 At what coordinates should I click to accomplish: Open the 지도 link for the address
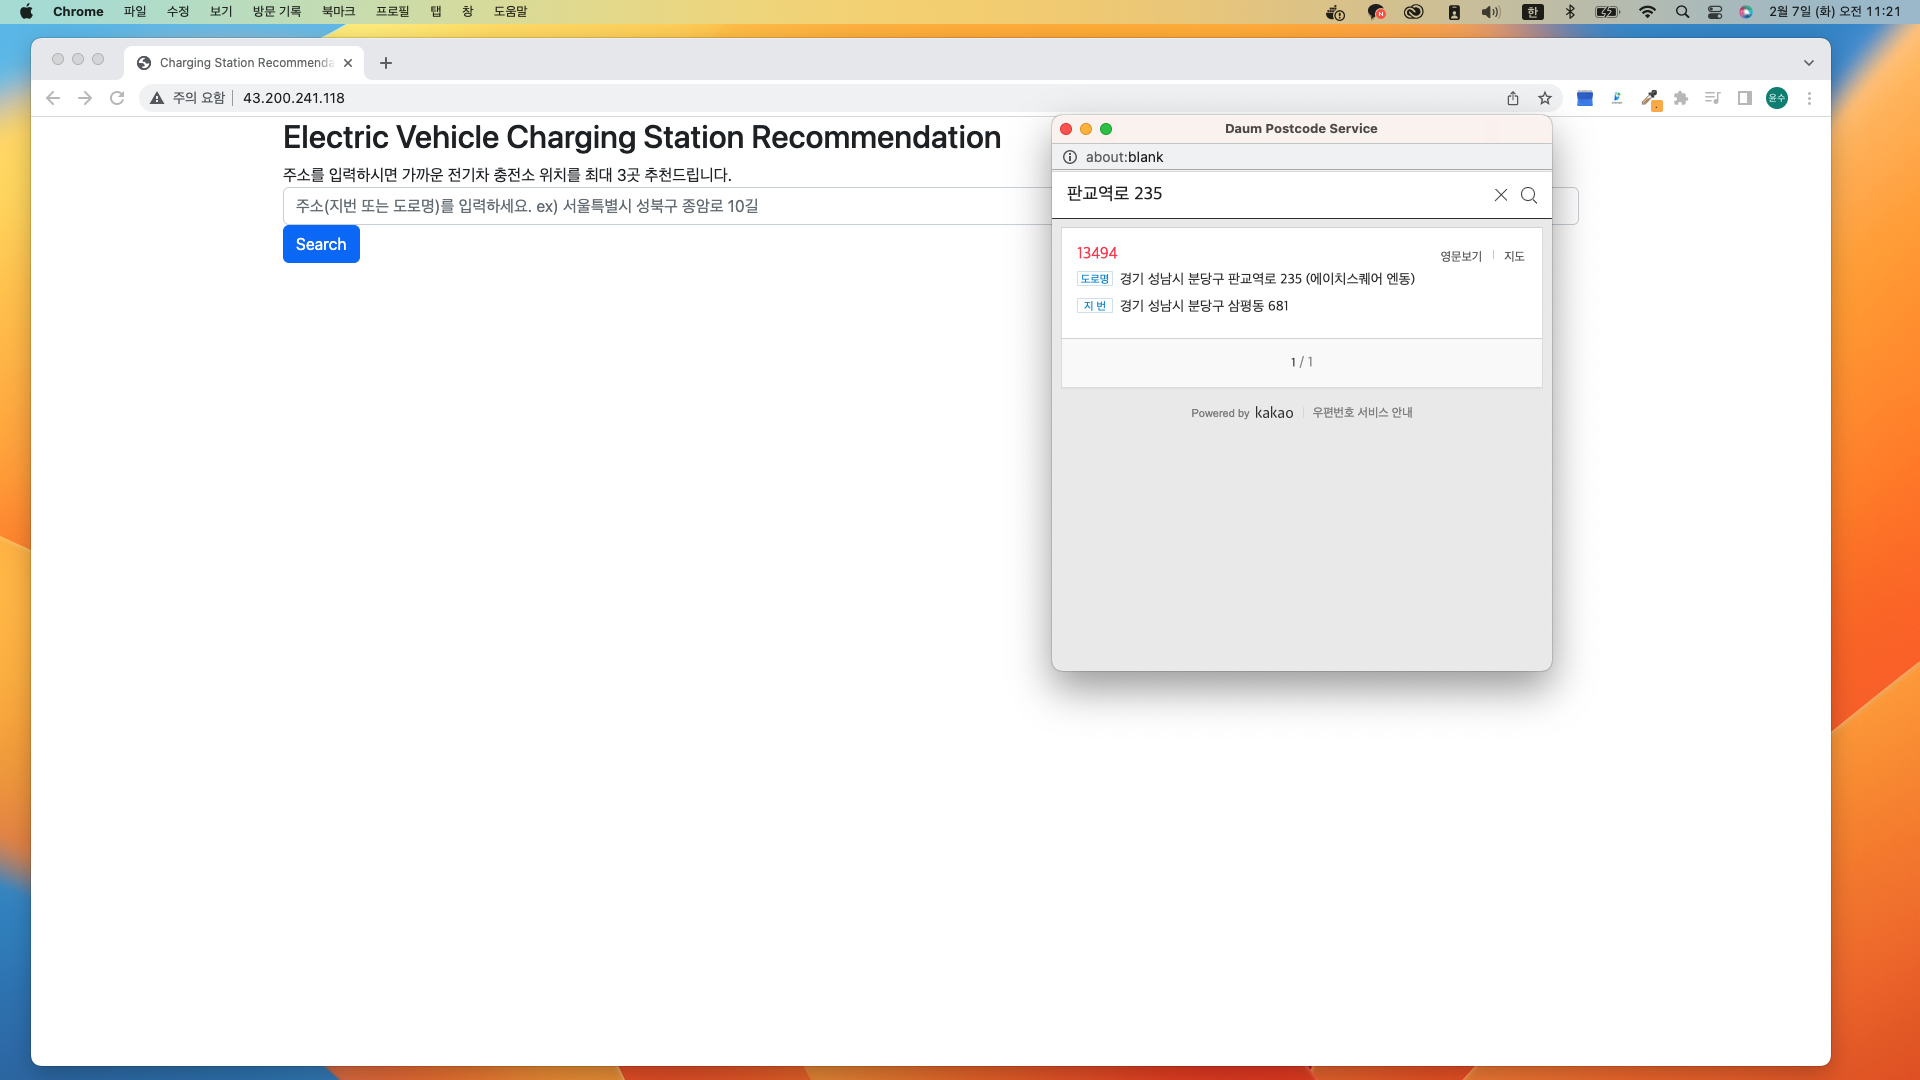pyautogui.click(x=1514, y=256)
